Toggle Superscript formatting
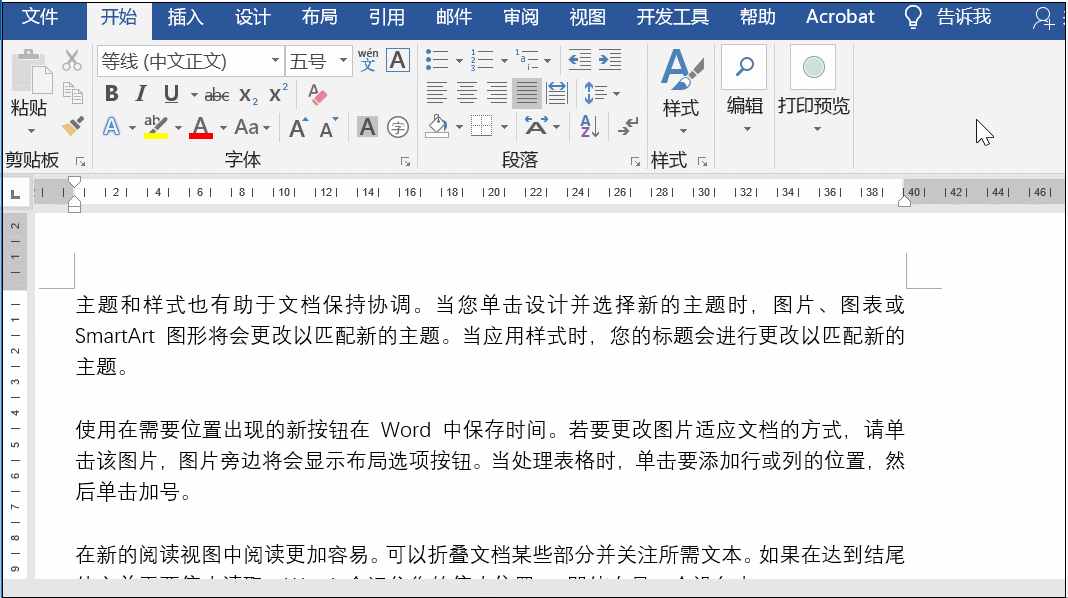 click(278, 93)
